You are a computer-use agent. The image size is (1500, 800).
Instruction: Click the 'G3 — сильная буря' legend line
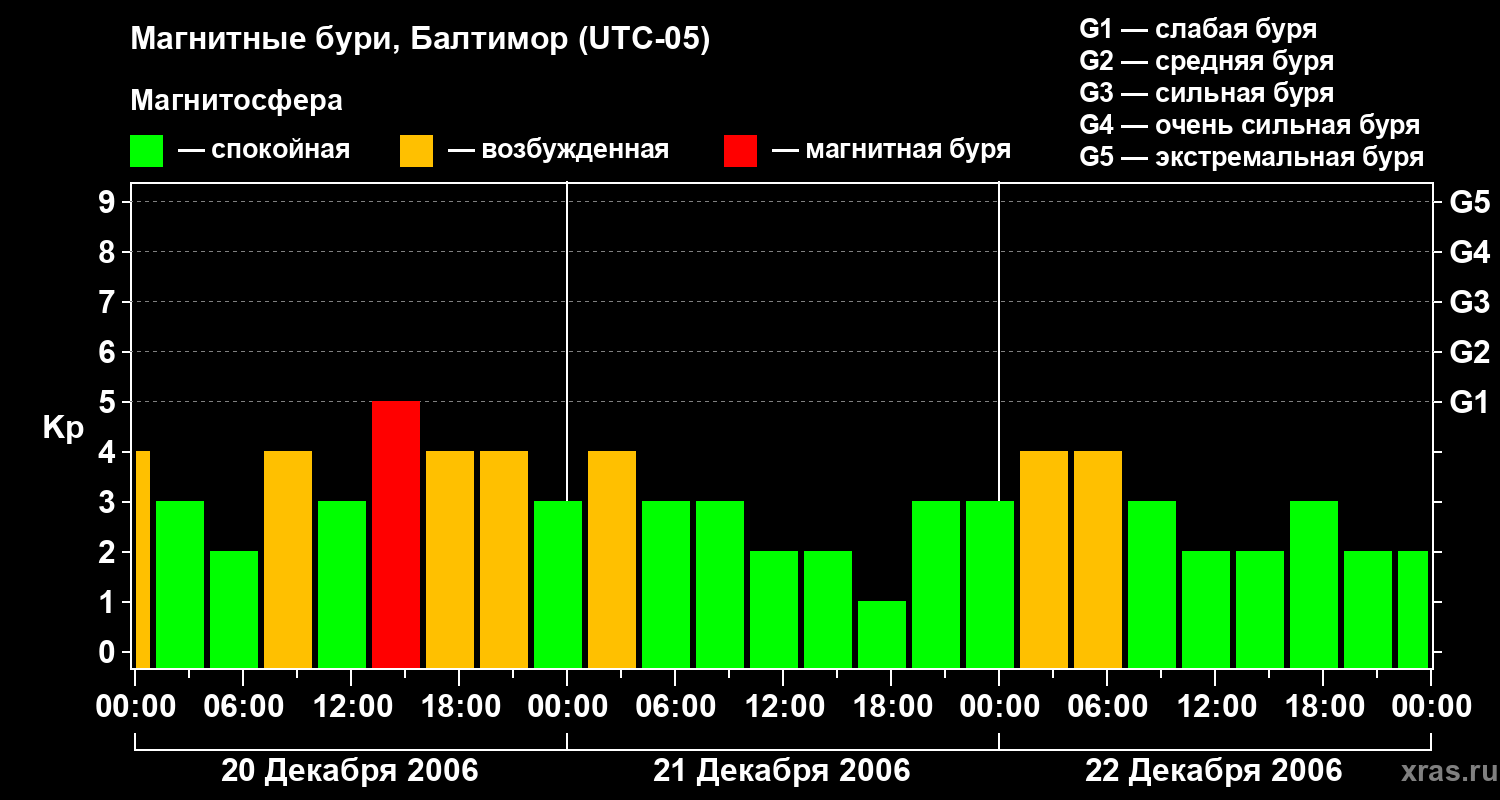click(1206, 93)
